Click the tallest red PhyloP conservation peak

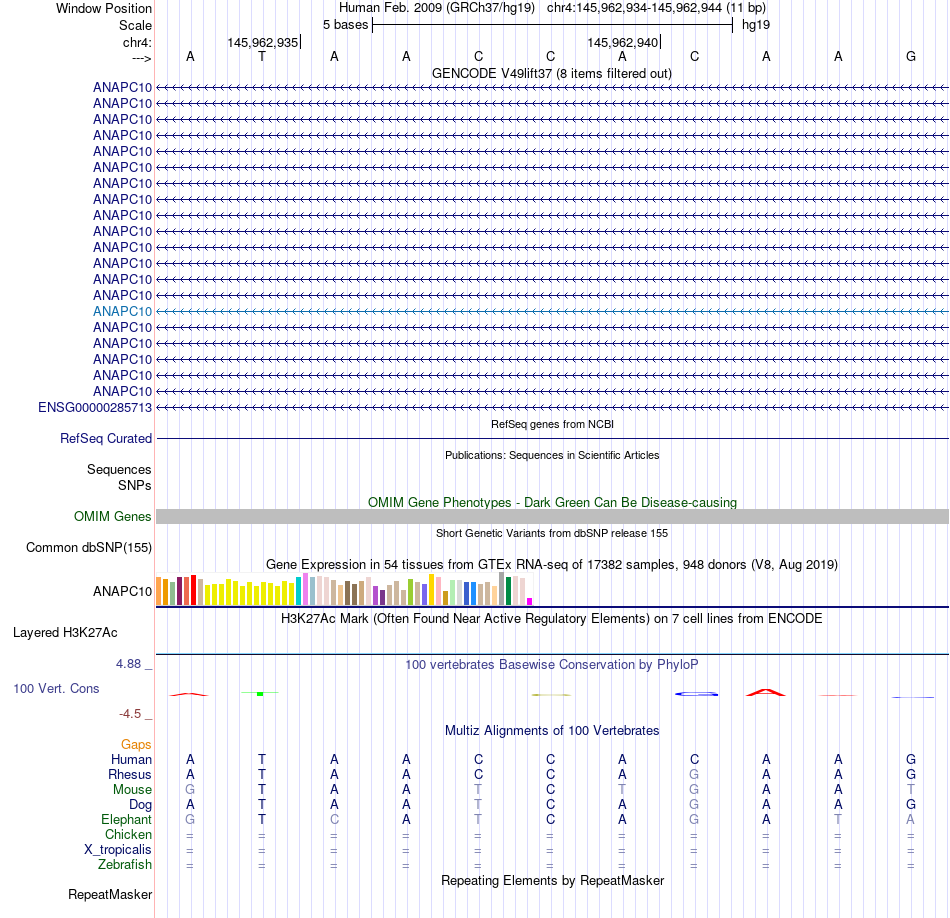click(x=766, y=692)
